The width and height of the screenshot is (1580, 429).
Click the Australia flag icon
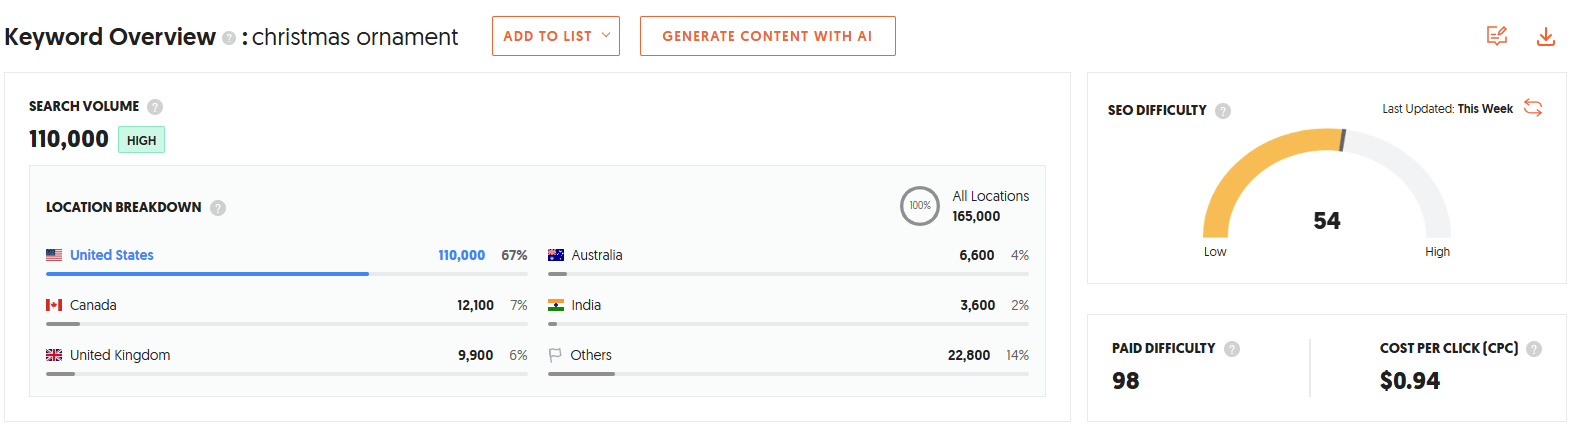coord(556,255)
